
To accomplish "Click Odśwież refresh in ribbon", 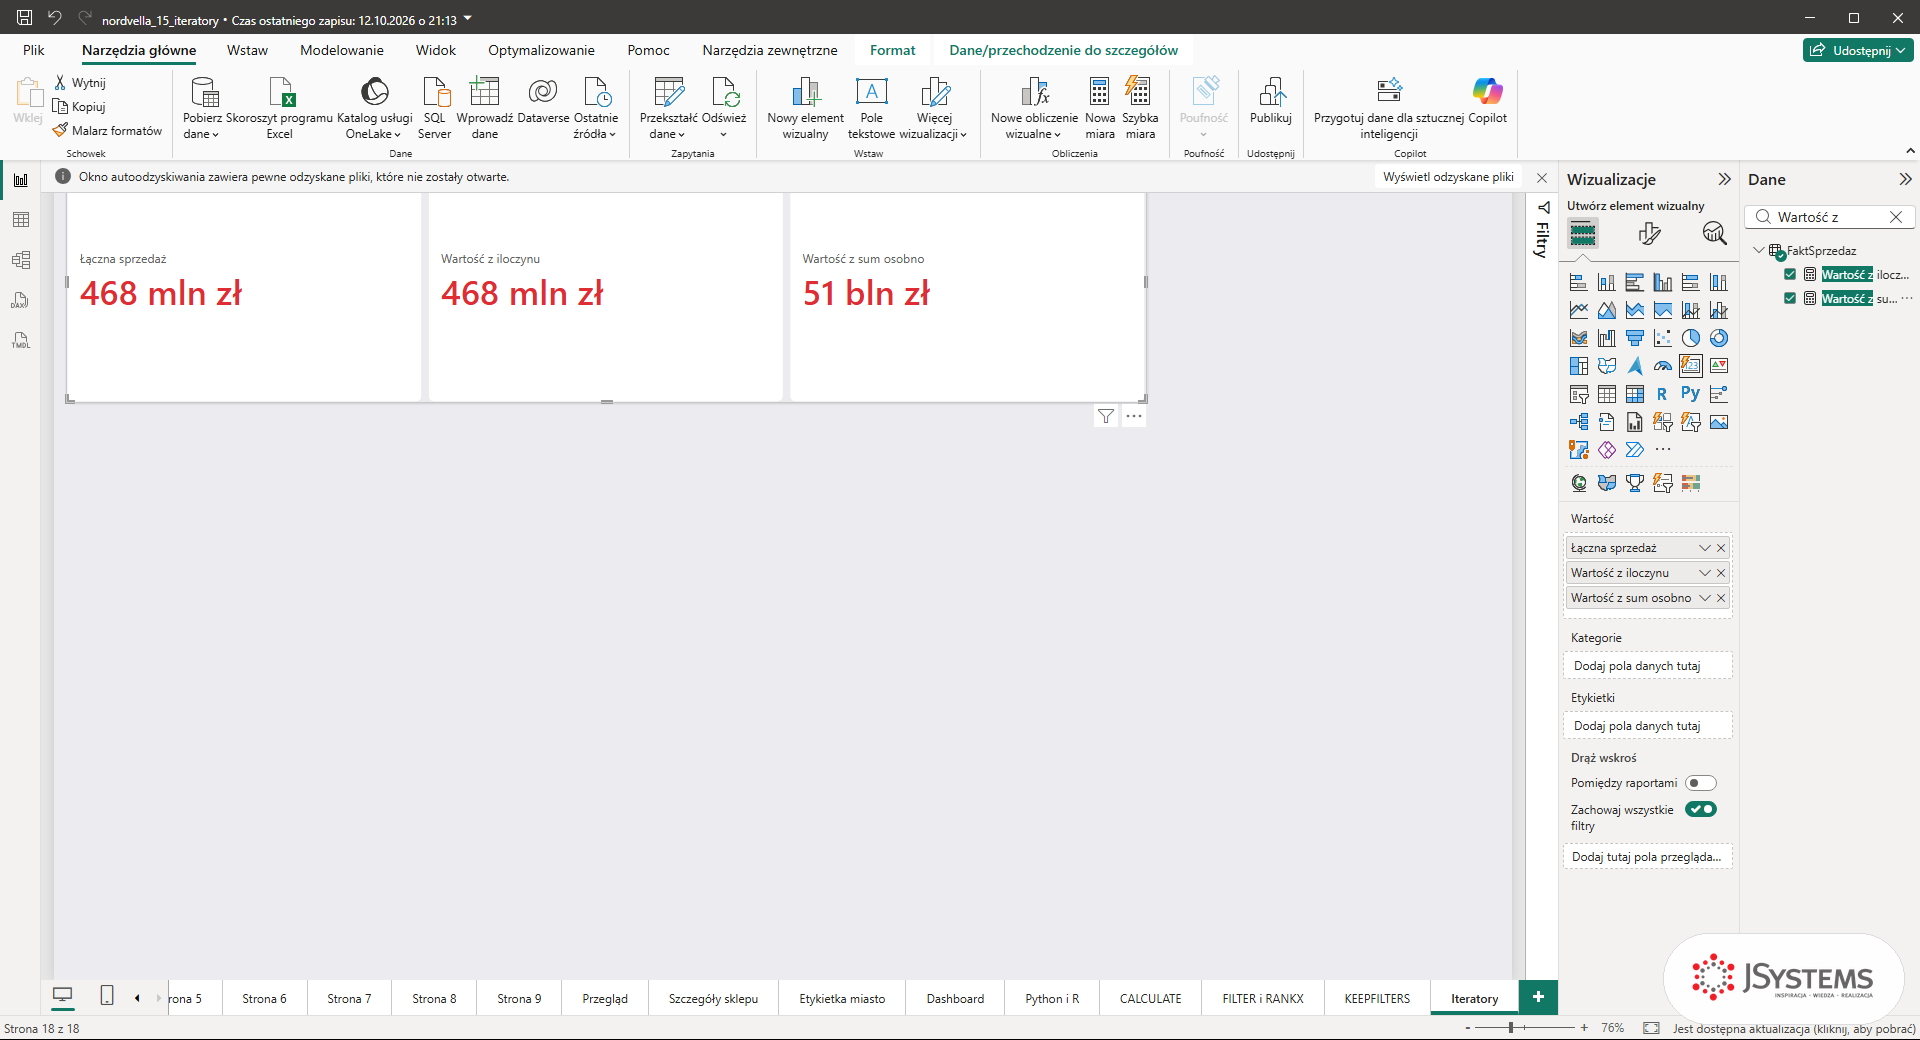I will click(x=724, y=107).
